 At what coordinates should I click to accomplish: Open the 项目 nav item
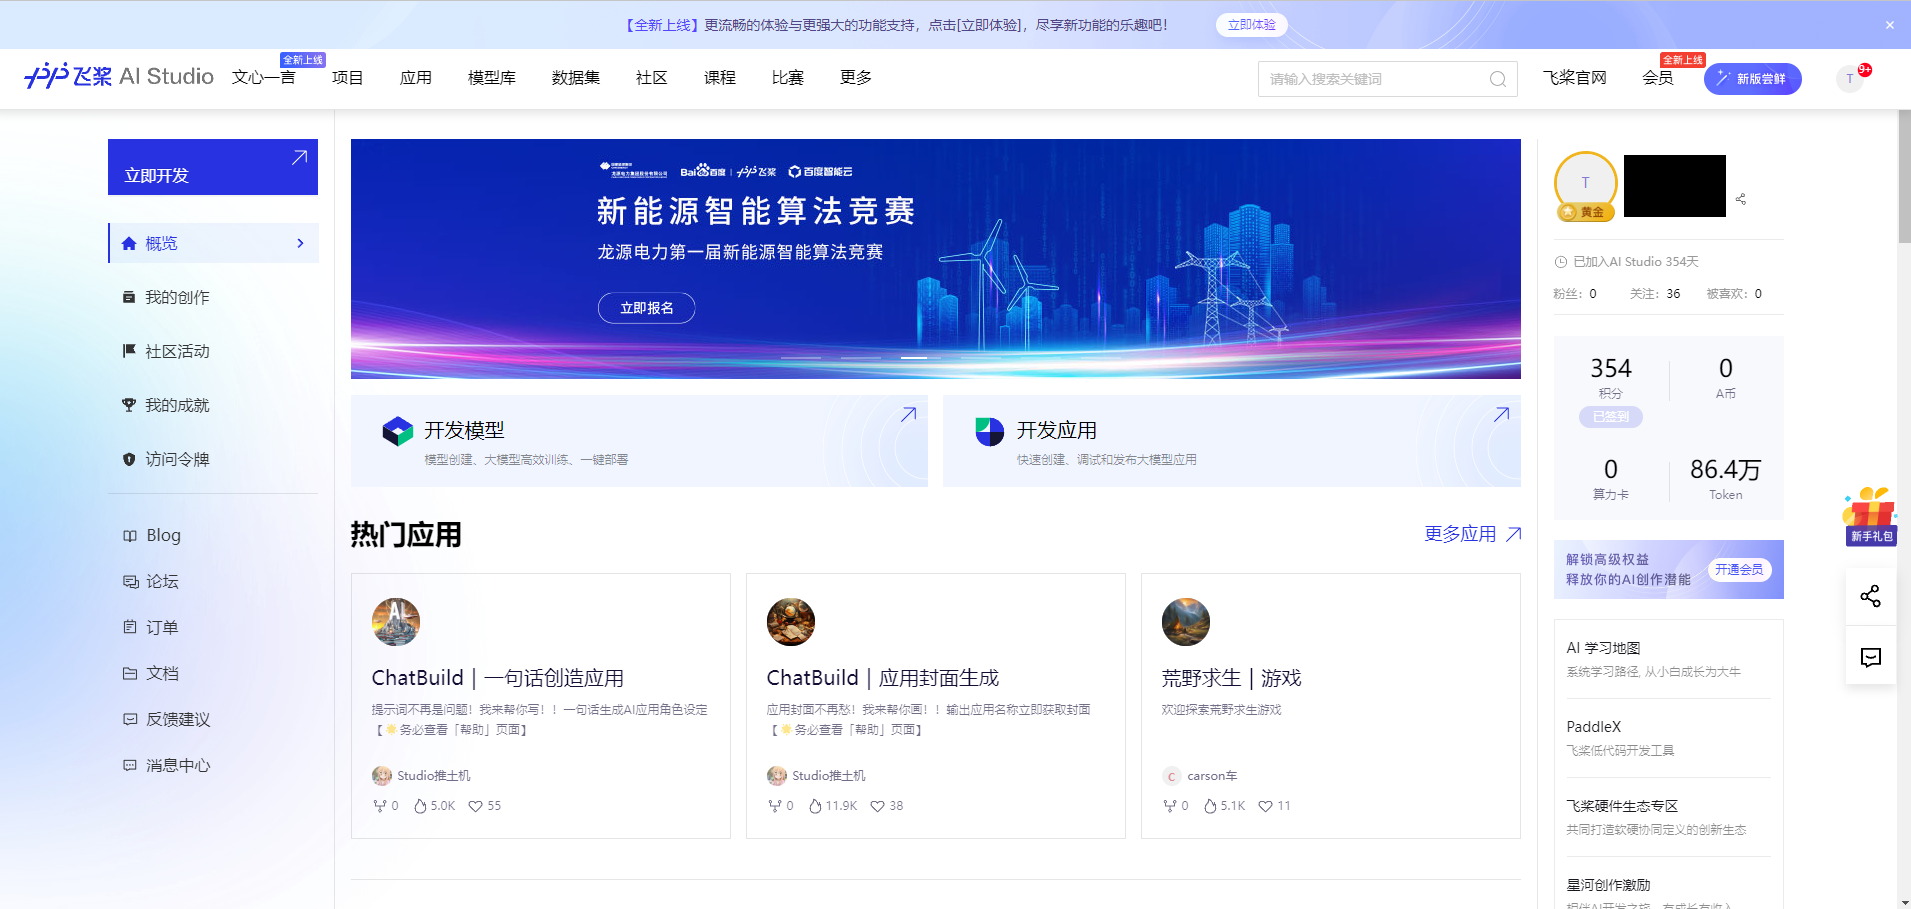348,77
